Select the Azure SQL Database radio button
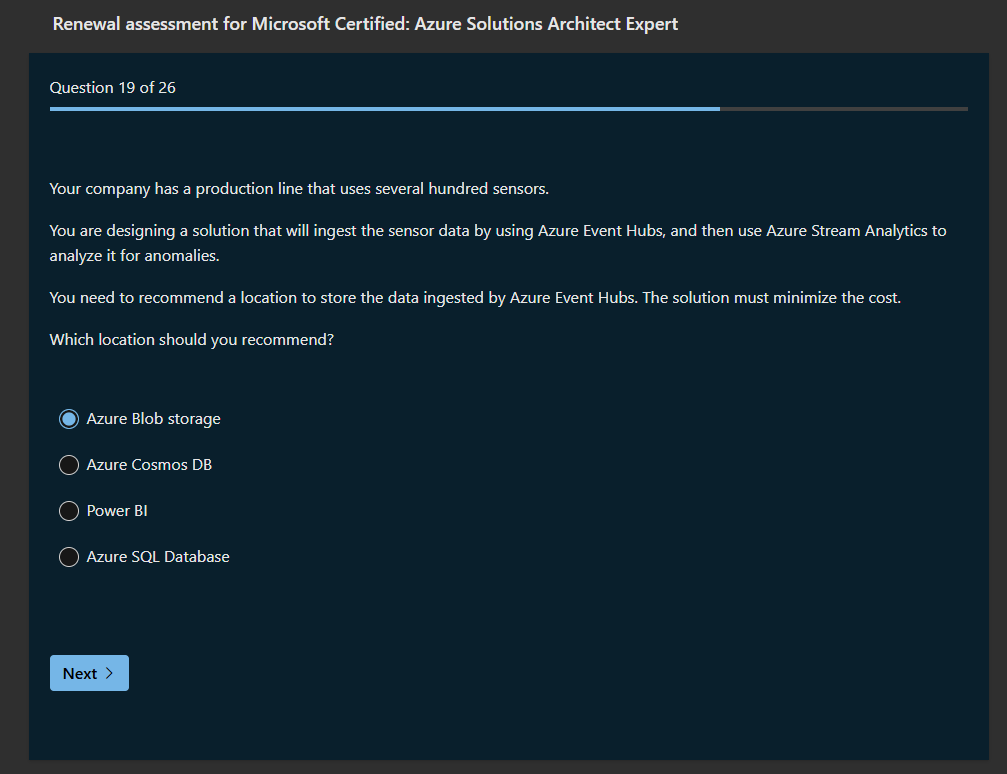Image resolution: width=1007 pixels, height=774 pixels. (x=69, y=557)
